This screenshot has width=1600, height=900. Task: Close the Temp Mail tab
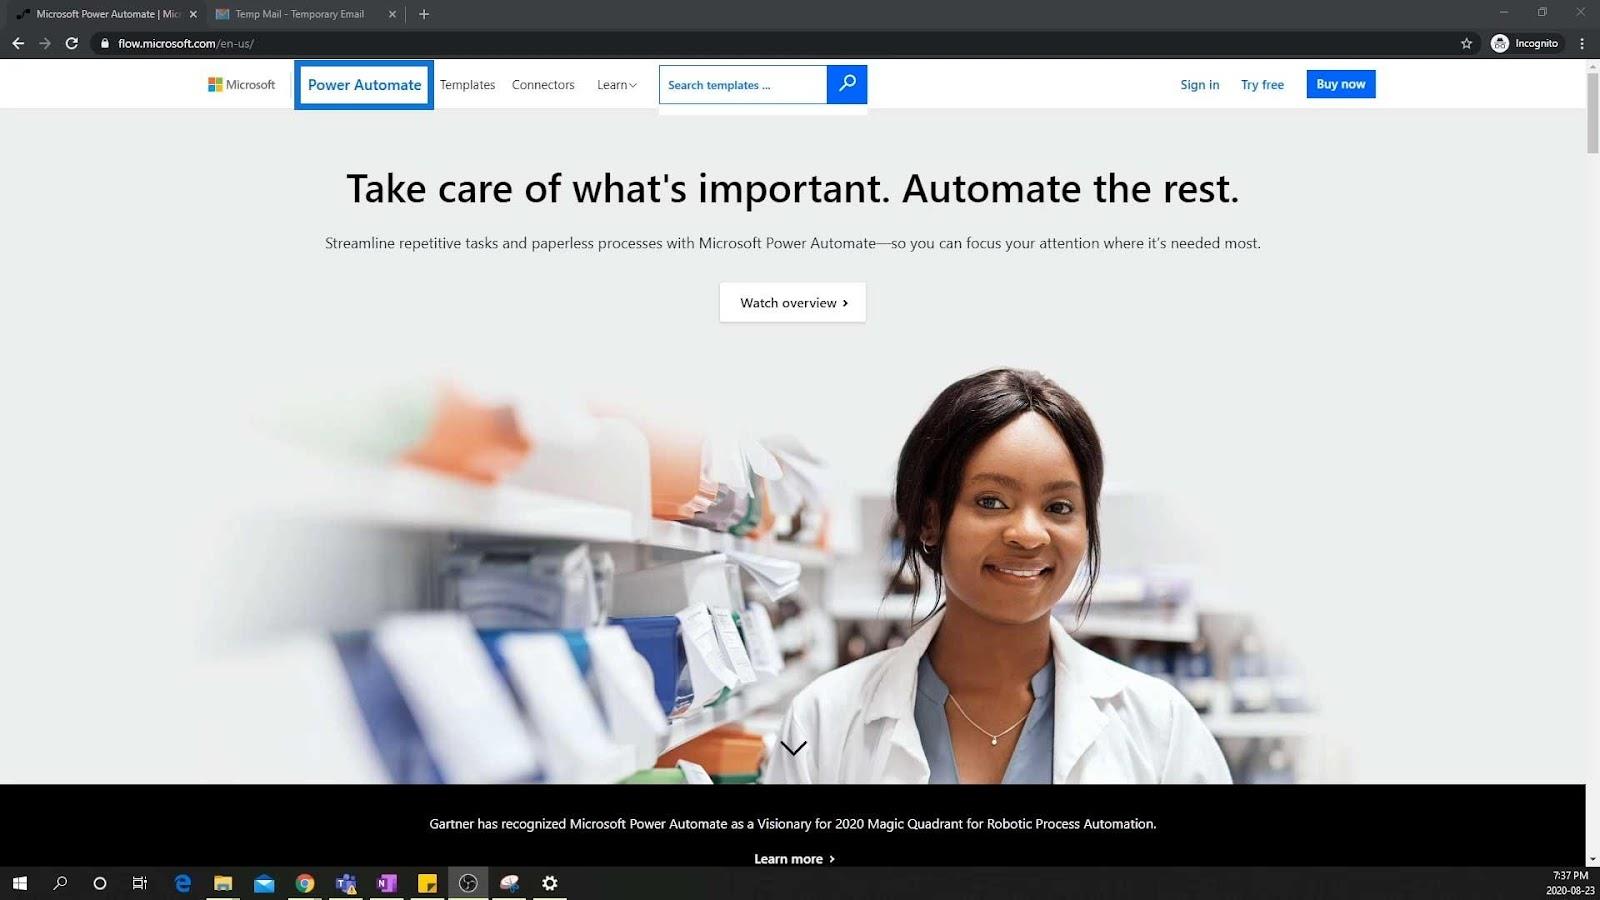click(392, 14)
